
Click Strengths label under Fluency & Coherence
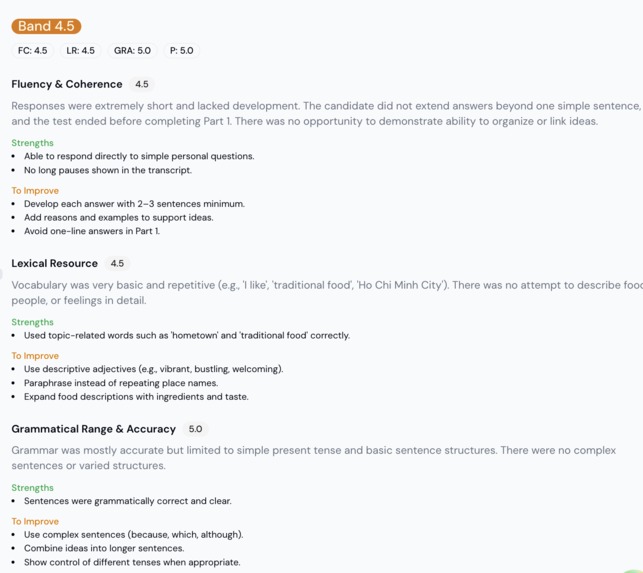[32, 143]
